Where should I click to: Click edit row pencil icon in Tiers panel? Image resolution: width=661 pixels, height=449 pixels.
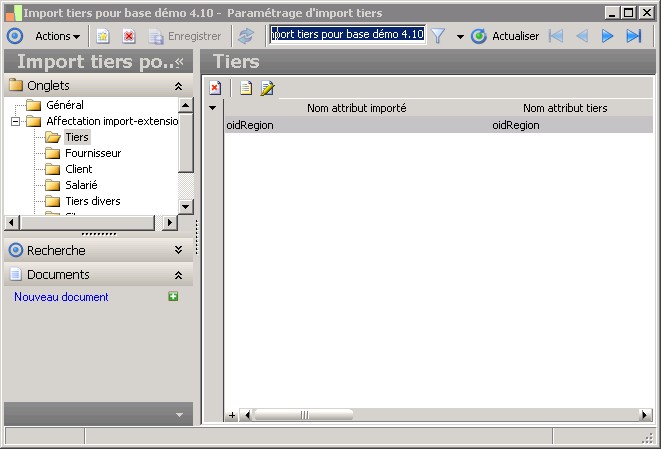268,88
